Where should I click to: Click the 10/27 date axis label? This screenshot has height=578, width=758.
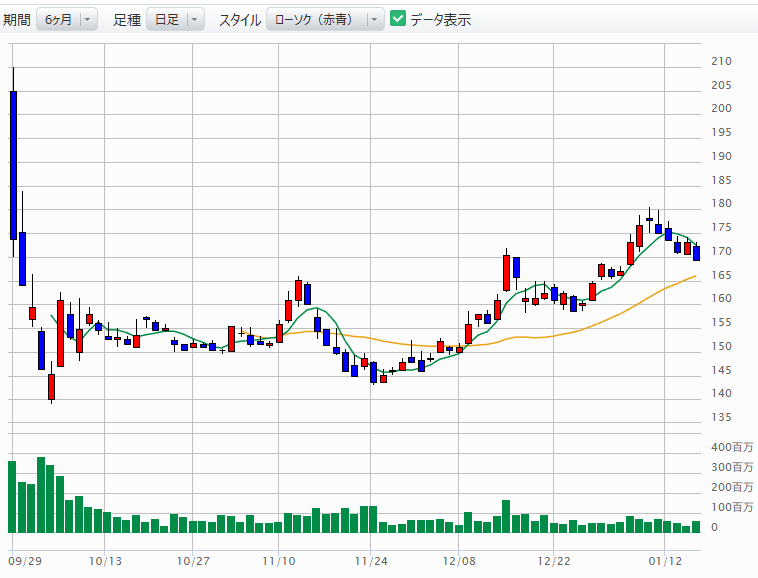click(192, 561)
